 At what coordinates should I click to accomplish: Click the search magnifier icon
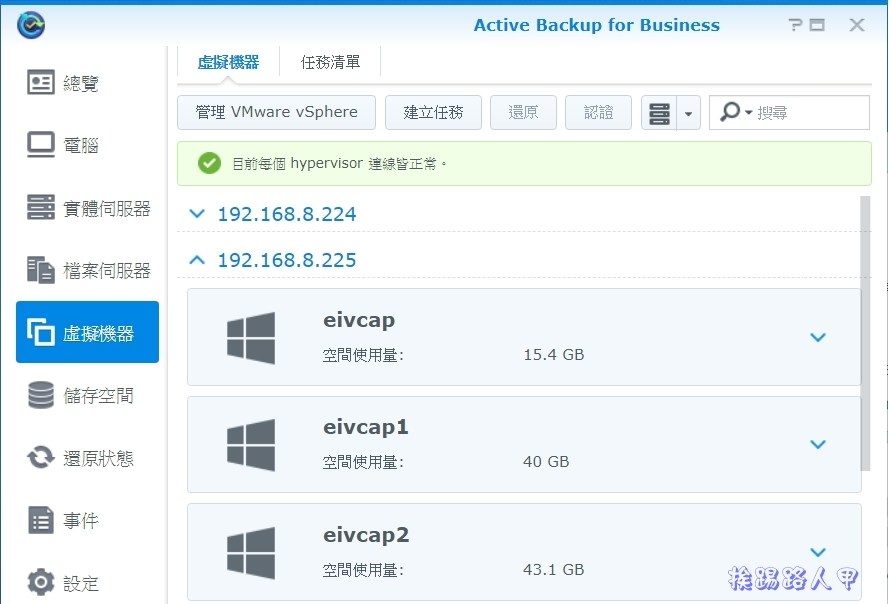(730, 112)
